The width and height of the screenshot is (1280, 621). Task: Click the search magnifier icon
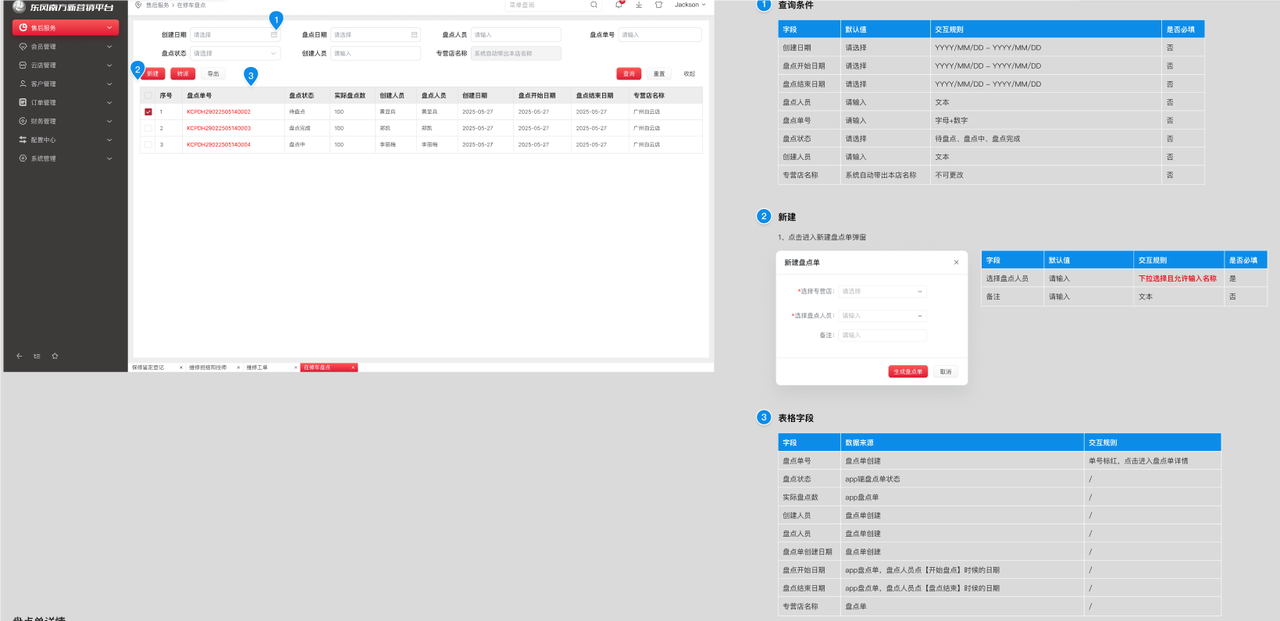pyautogui.click(x=594, y=5)
